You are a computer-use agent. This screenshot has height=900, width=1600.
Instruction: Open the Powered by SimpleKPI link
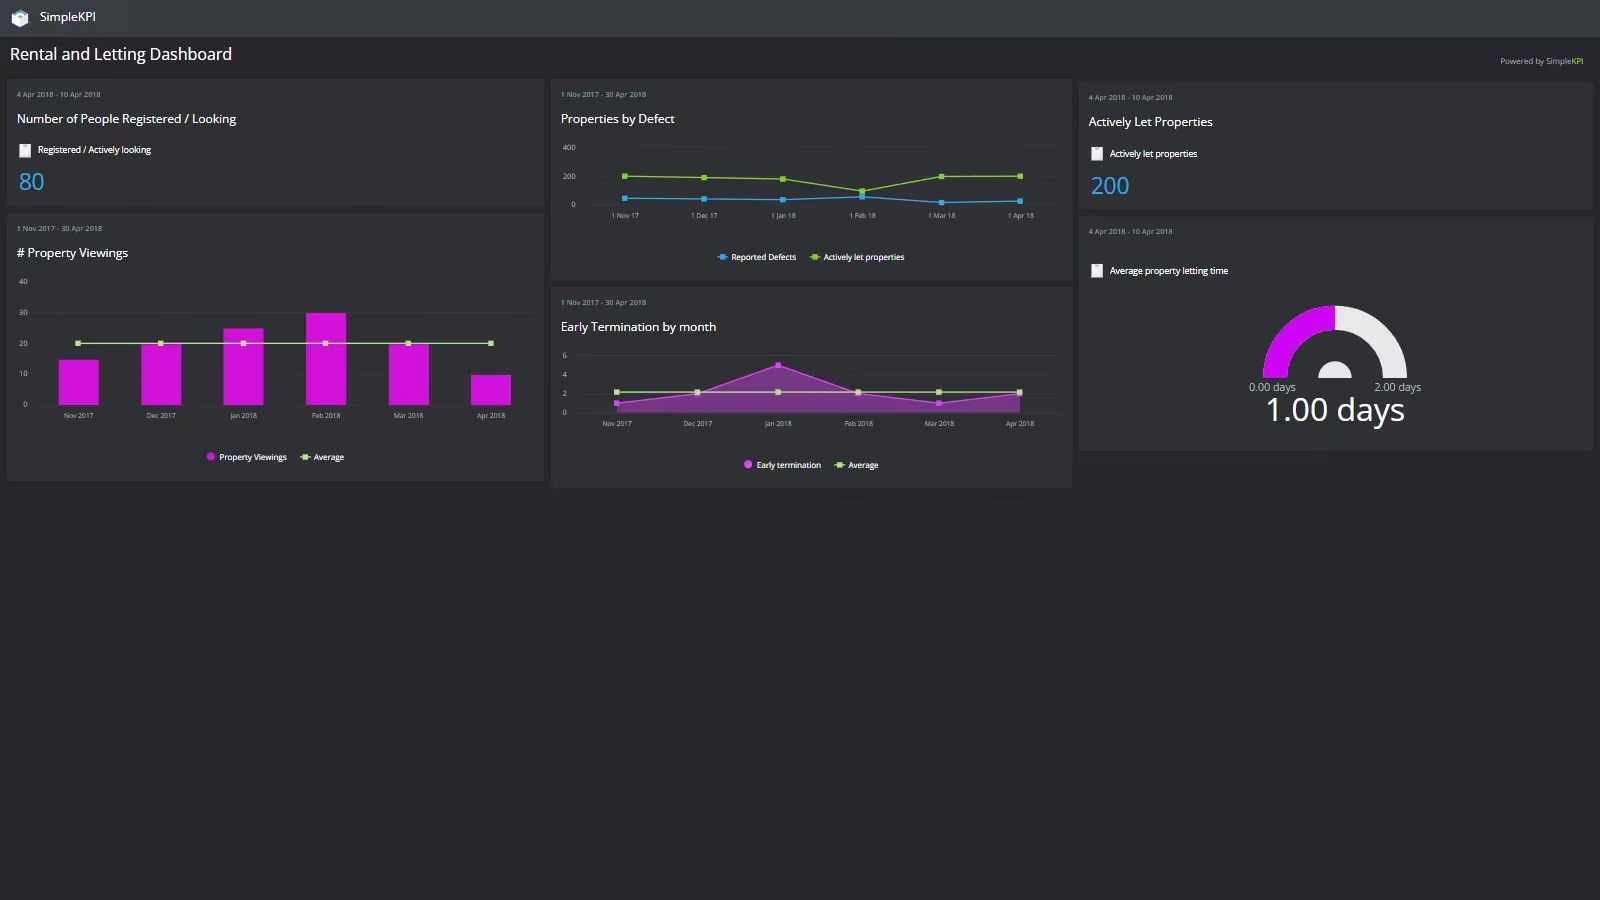tap(1541, 61)
